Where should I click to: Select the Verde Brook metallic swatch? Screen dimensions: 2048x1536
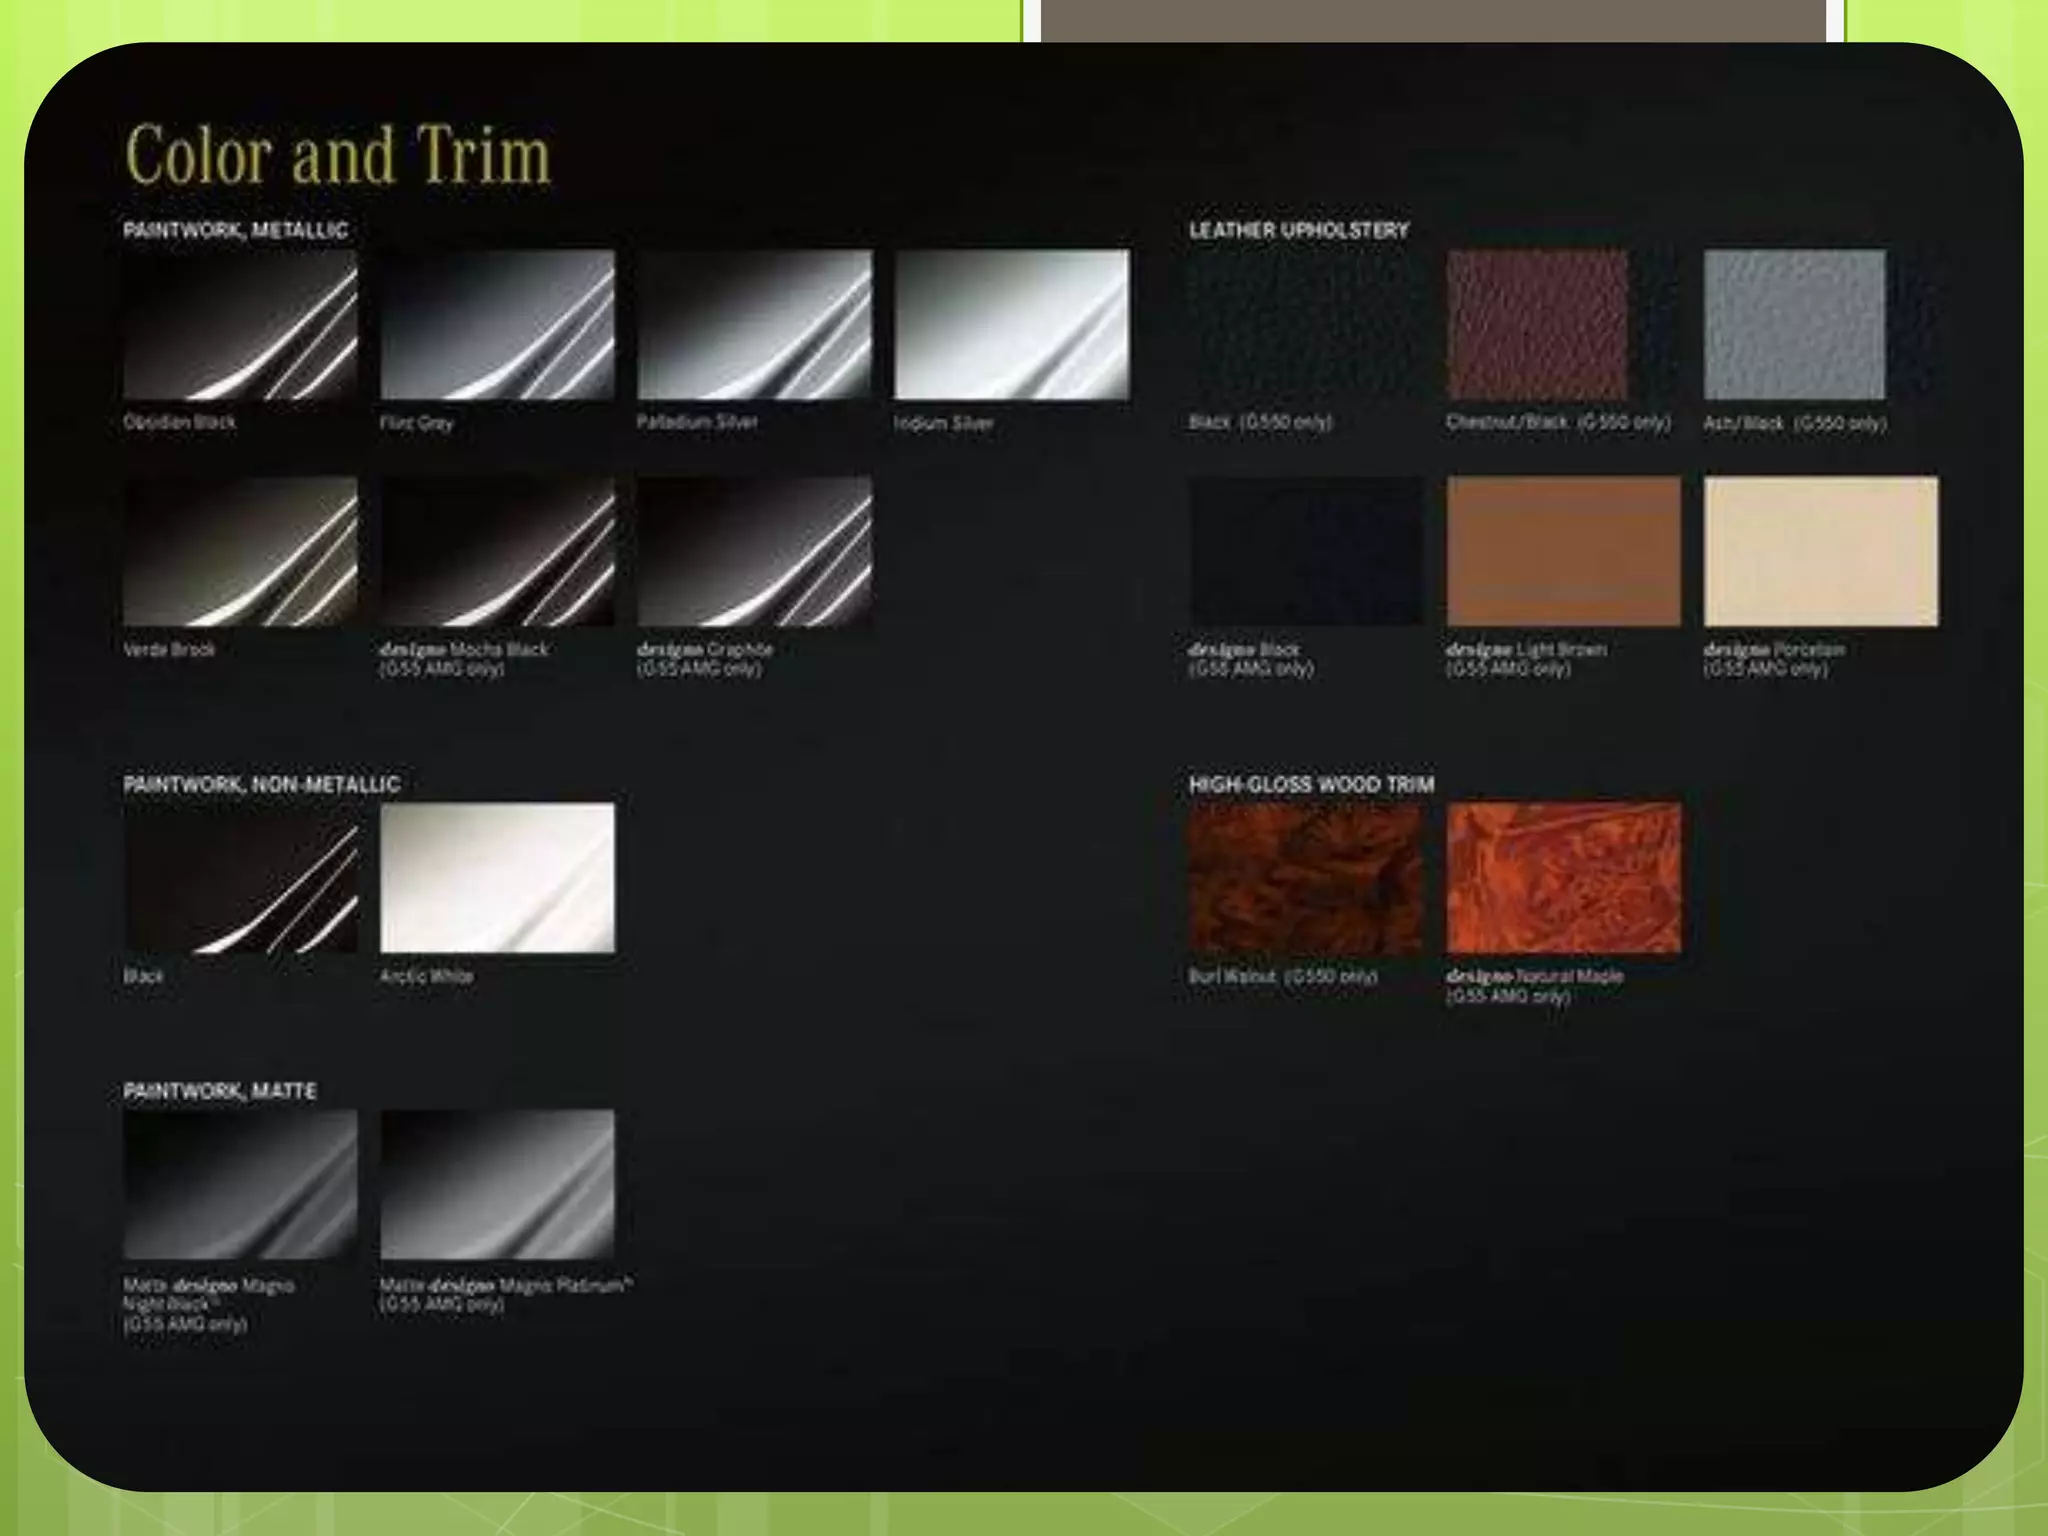240,551
